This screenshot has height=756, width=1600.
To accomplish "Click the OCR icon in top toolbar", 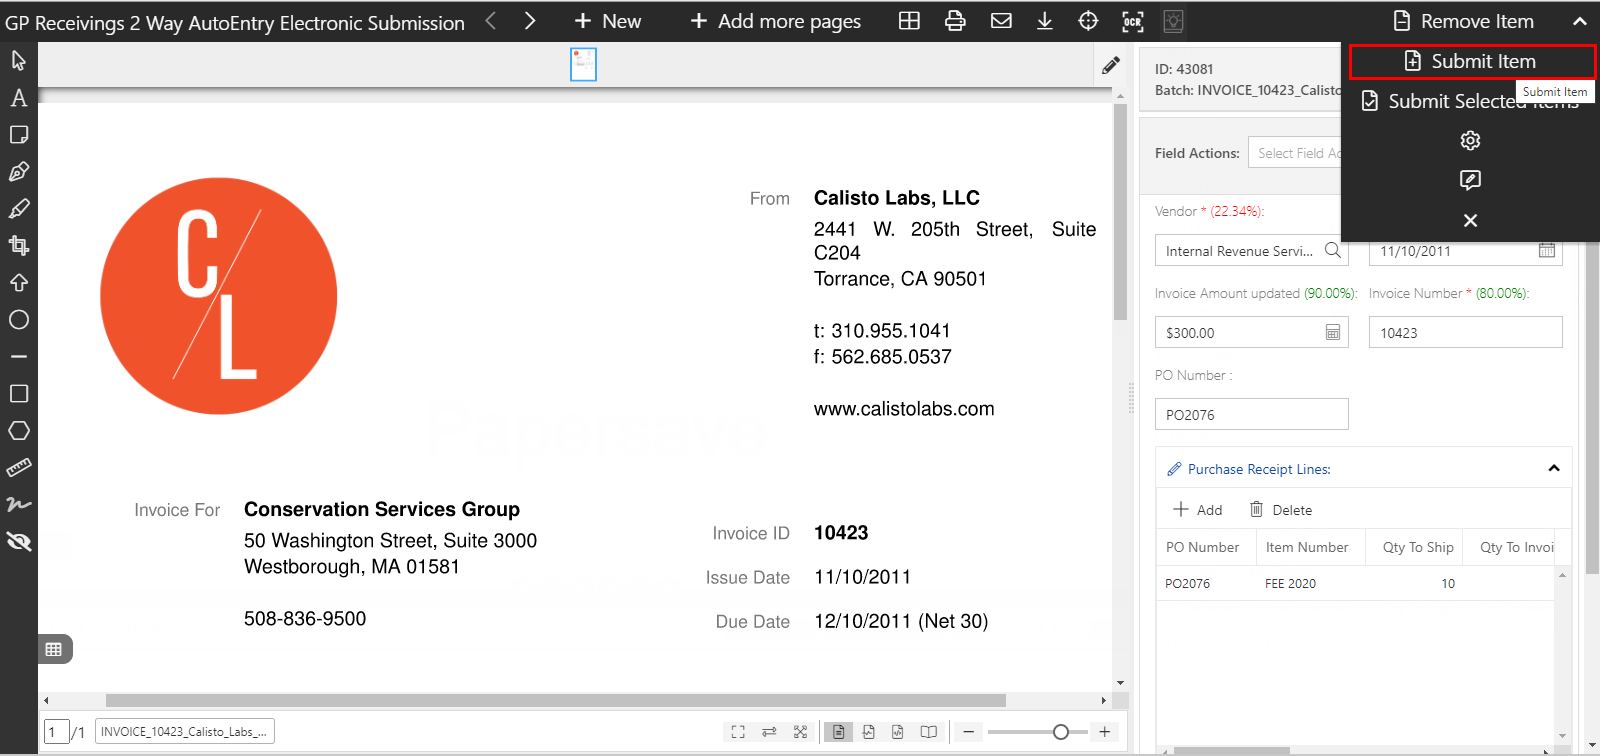I will [x=1132, y=21].
